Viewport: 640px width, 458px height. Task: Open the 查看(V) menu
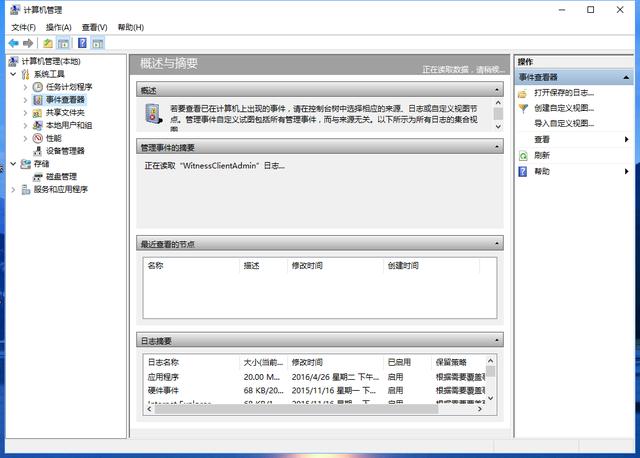click(x=95, y=27)
